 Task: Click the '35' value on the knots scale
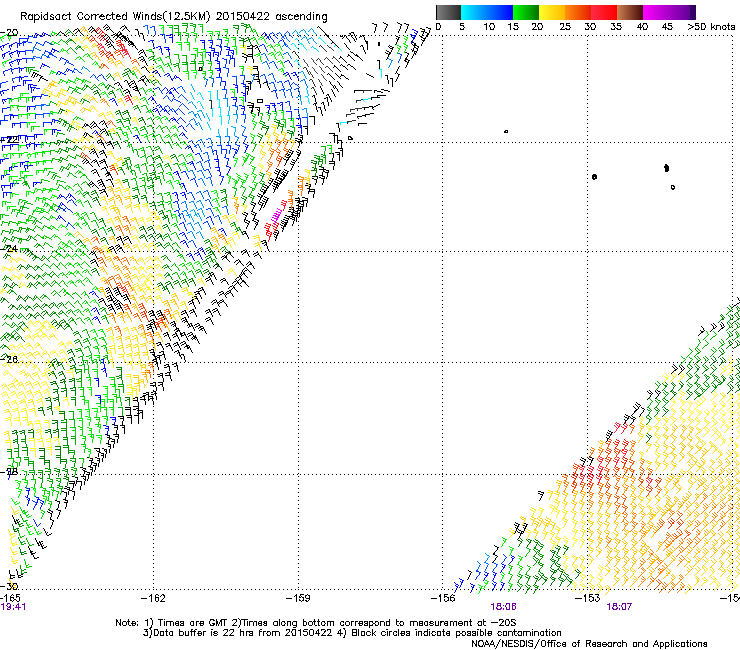click(x=616, y=27)
